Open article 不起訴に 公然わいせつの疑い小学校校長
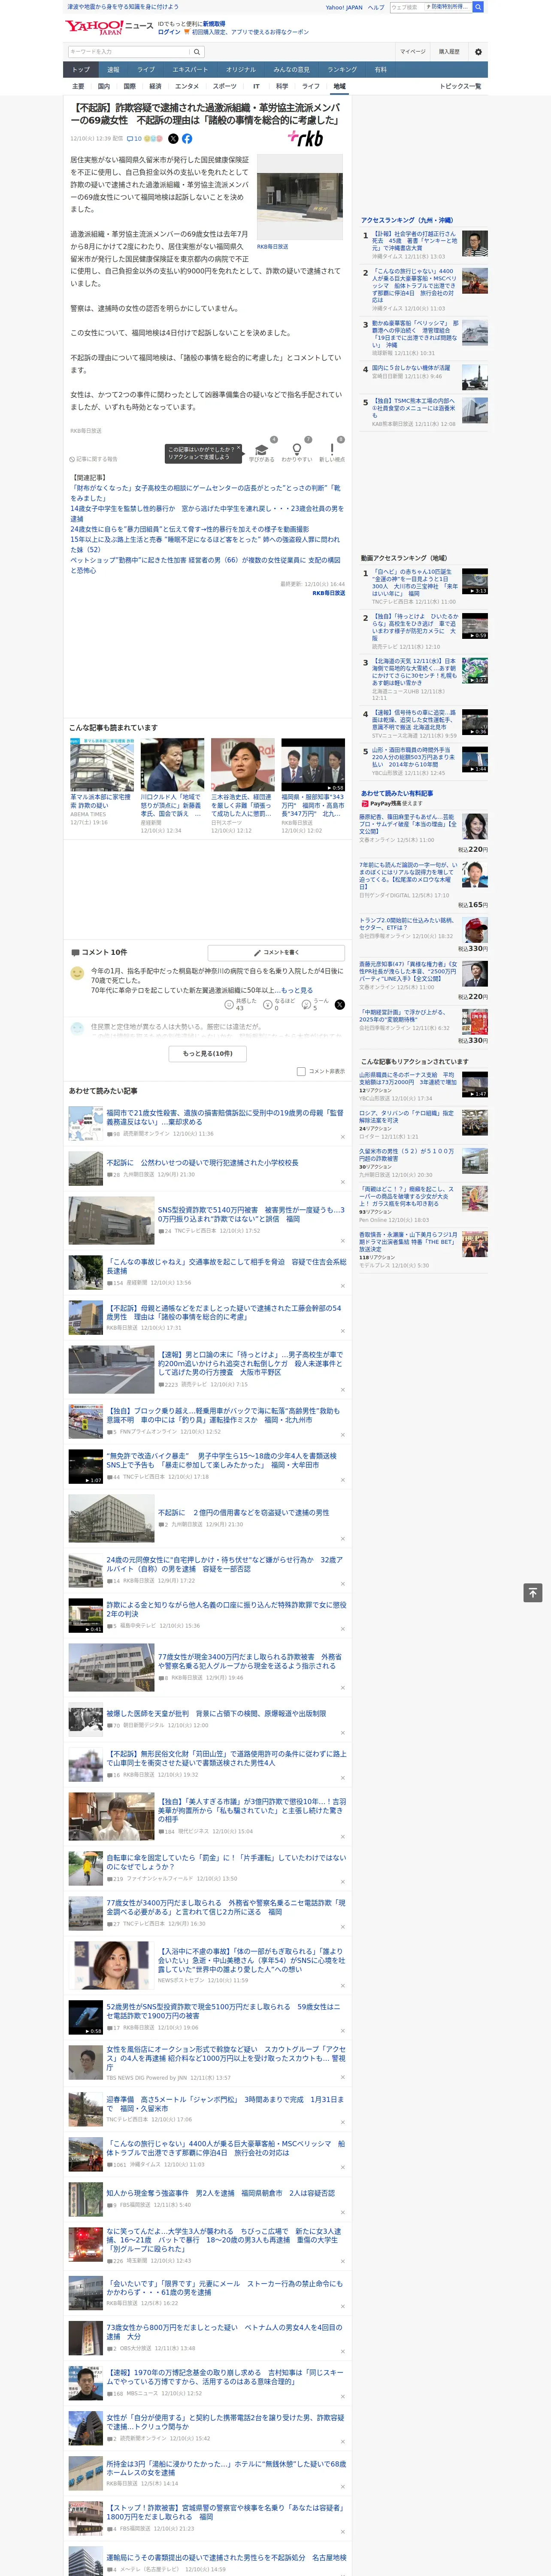Viewport: 551px width, 2576px height. point(203,1163)
